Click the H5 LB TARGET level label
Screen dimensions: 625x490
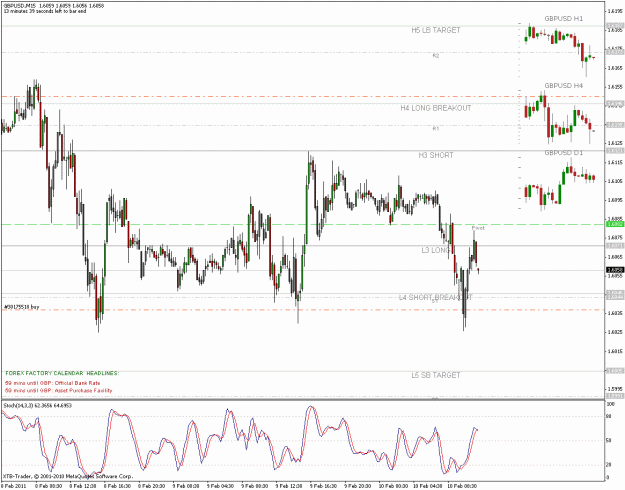point(436,30)
